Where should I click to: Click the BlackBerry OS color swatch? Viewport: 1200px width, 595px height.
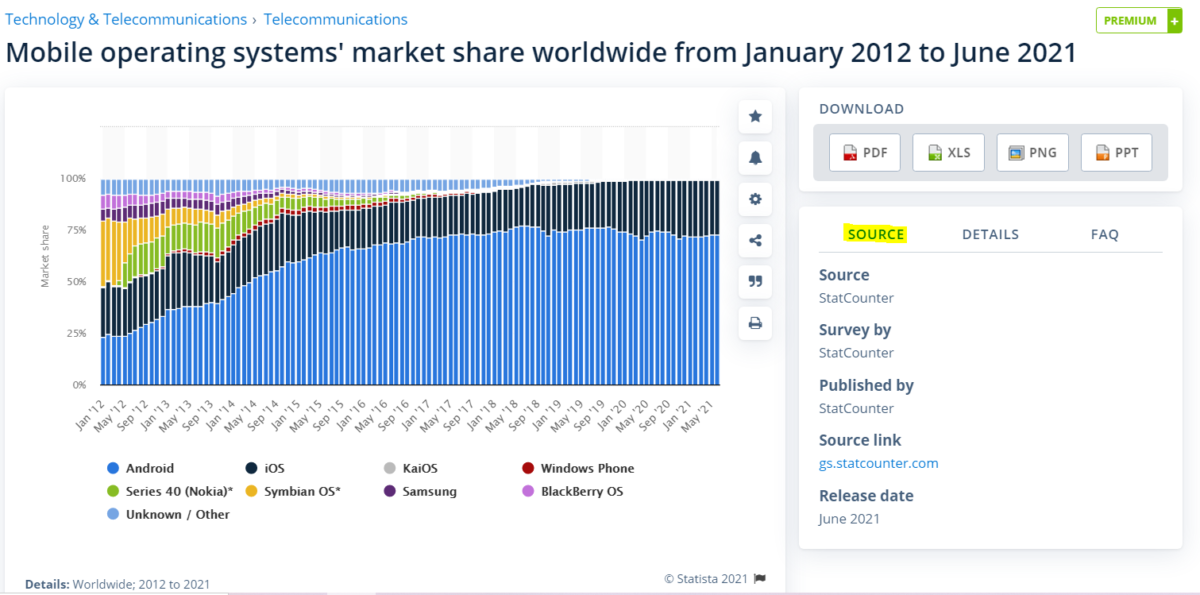[x=527, y=491]
